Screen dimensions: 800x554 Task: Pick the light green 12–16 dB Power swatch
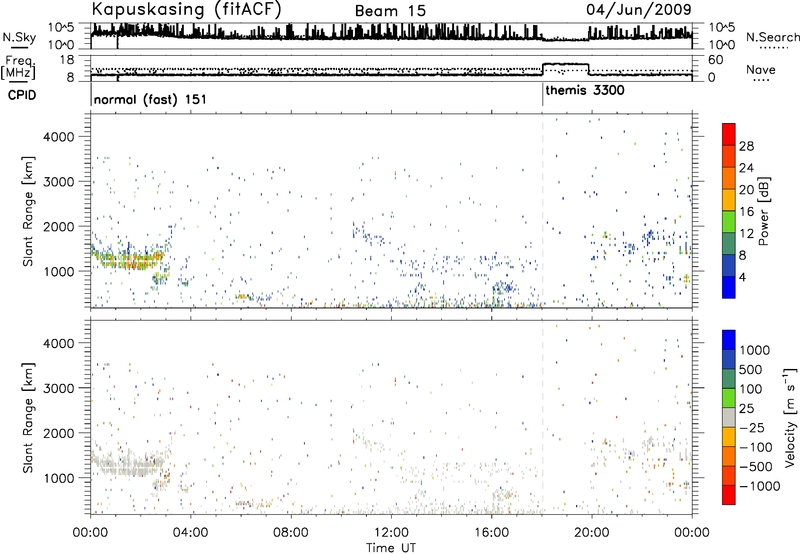pos(729,222)
